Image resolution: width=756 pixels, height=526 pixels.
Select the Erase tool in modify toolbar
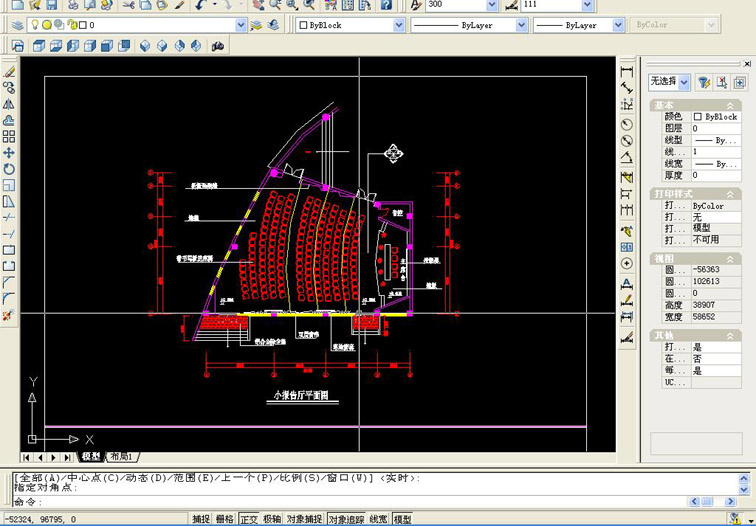(x=9, y=72)
